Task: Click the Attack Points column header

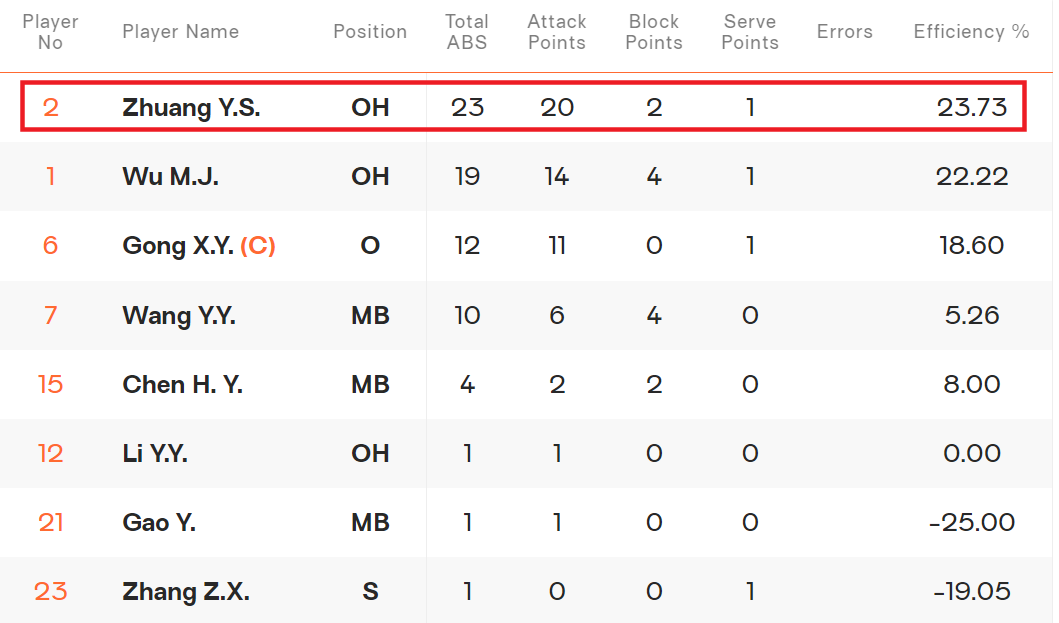Action: [557, 32]
